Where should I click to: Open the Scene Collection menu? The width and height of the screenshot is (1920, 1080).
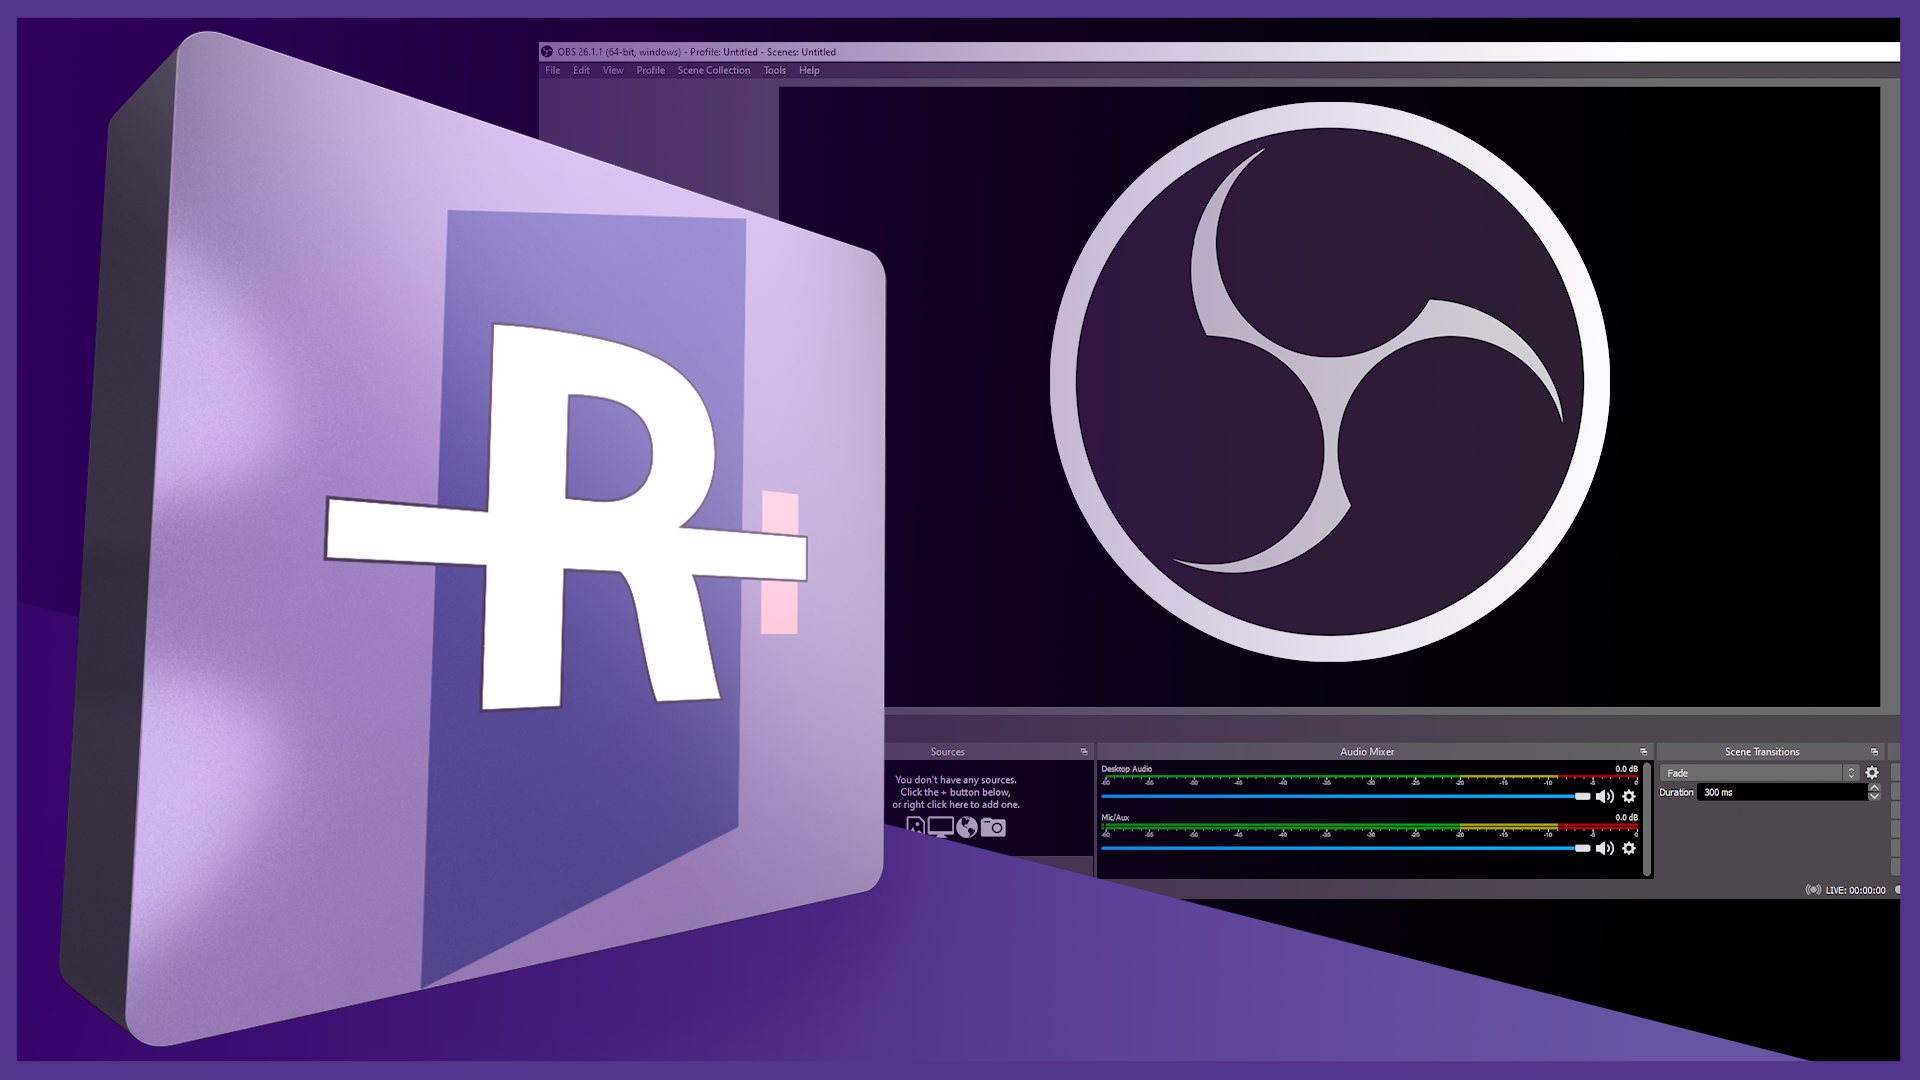714,71
